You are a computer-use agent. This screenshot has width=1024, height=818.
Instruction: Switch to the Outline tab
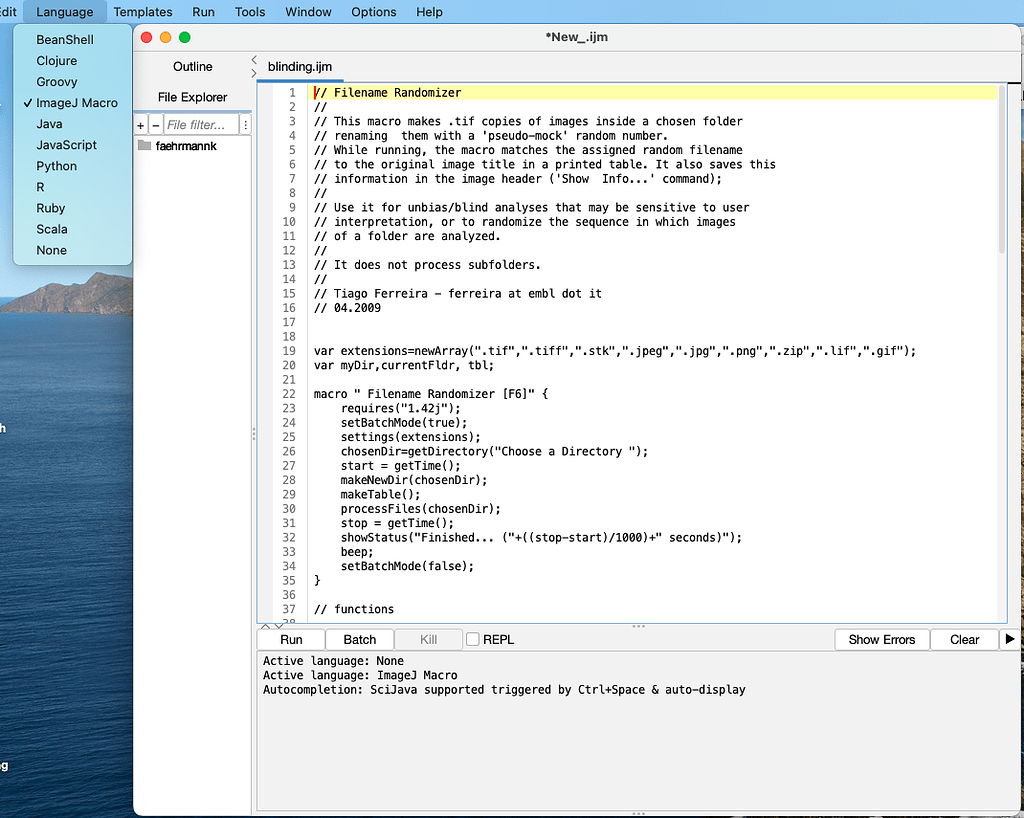tap(193, 65)
